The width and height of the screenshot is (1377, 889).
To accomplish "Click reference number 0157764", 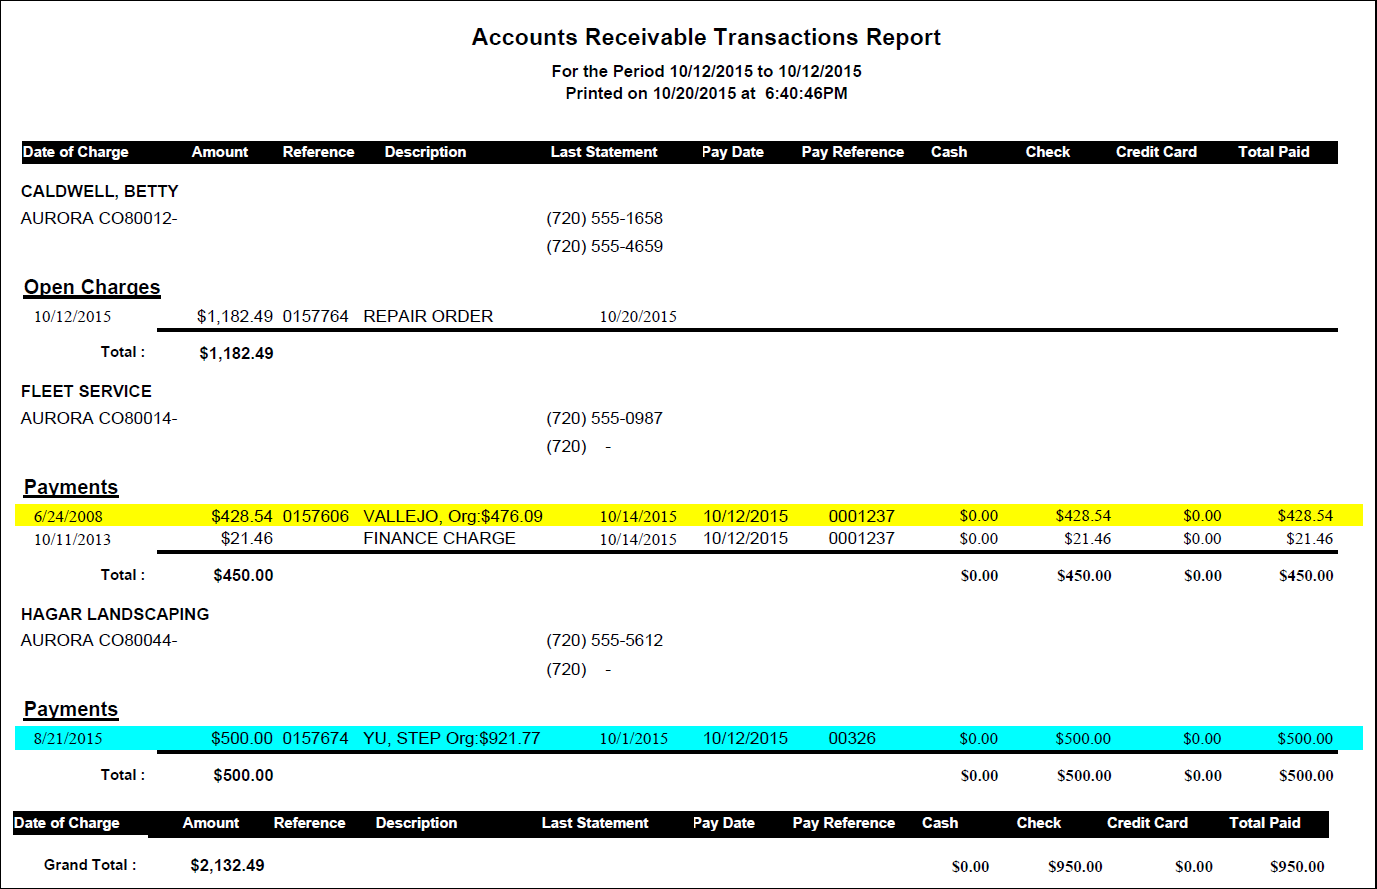I will pos(315,316).
